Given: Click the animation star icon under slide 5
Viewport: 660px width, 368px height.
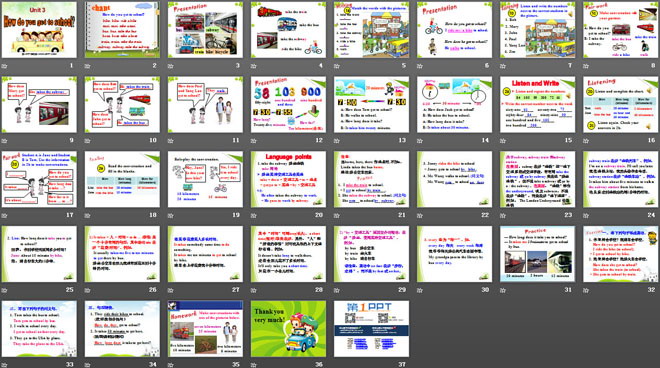Looking at the screenshot, I should [x=337, y=66].
